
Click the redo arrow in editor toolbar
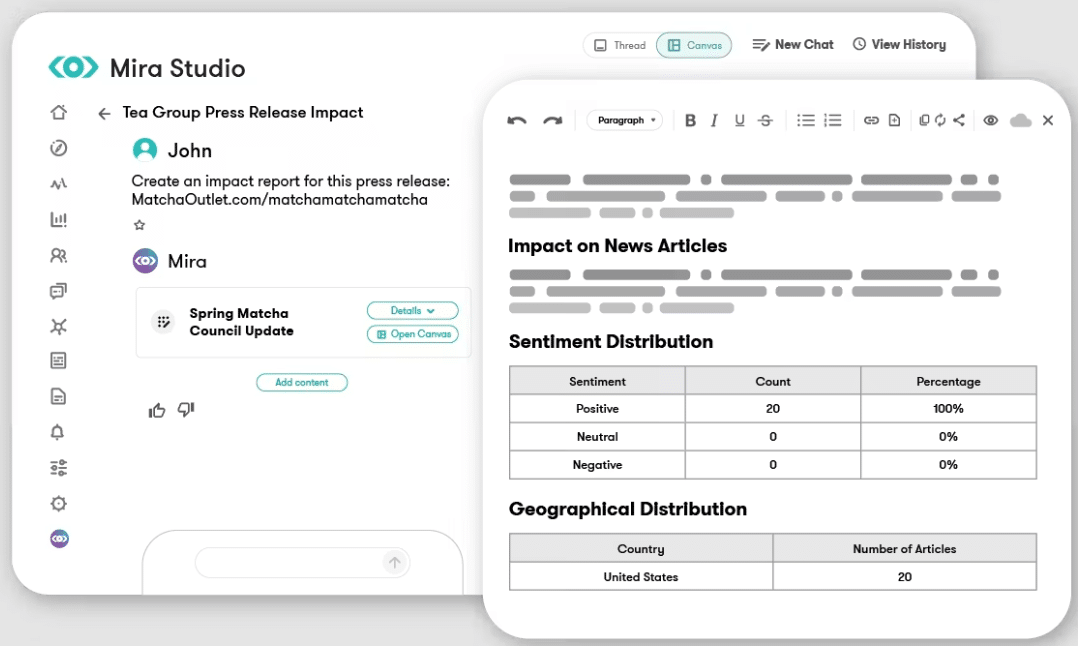click(x=553, y=120)
